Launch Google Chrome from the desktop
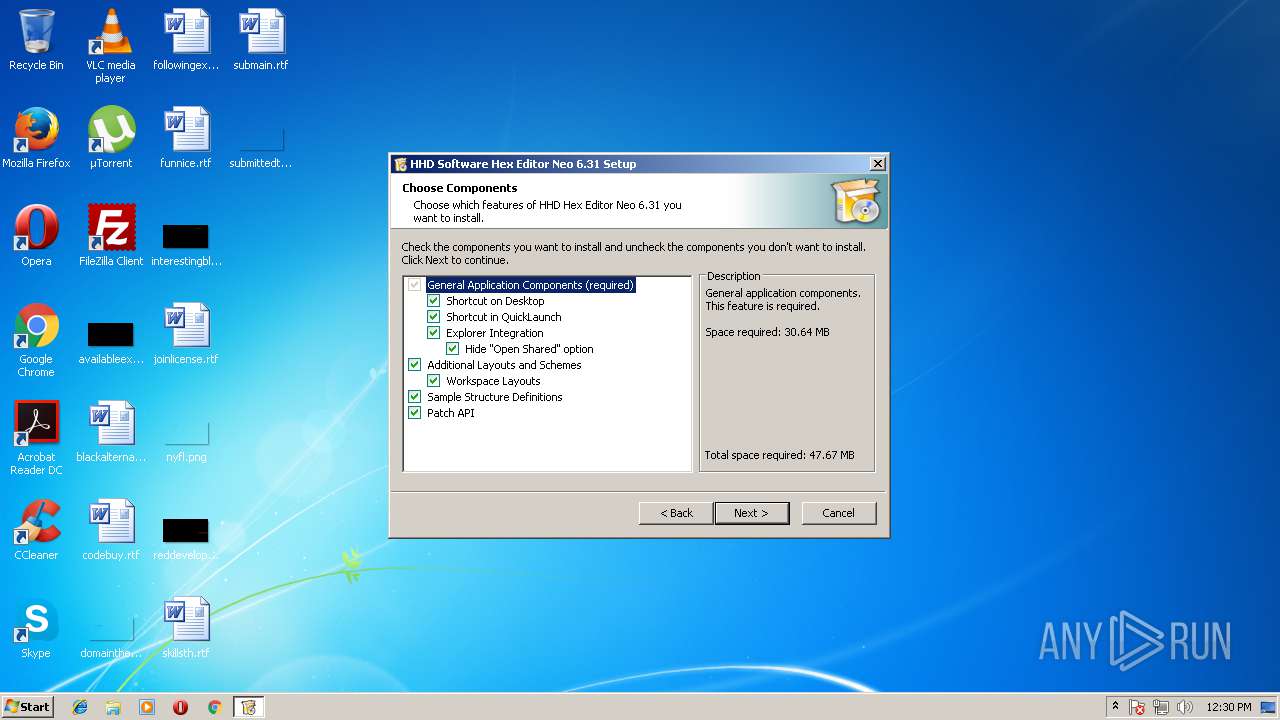Screen dimensions: 1280x720 tap(36, 340)
